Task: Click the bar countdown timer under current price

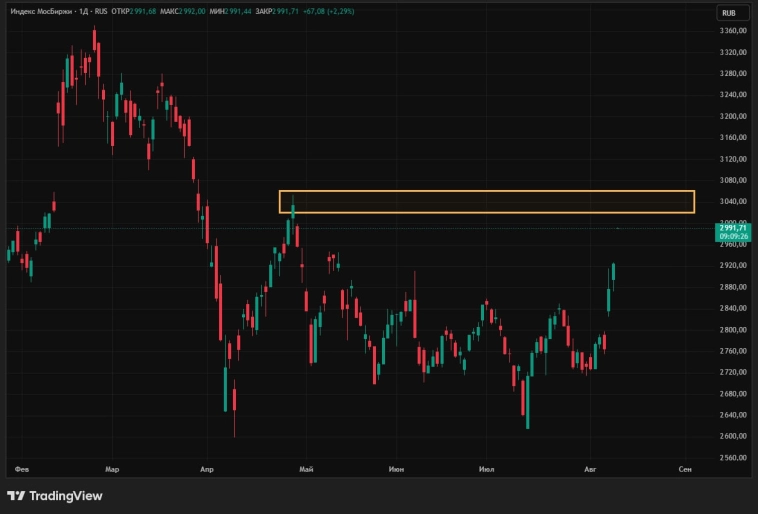Action: tap(733, 238)
